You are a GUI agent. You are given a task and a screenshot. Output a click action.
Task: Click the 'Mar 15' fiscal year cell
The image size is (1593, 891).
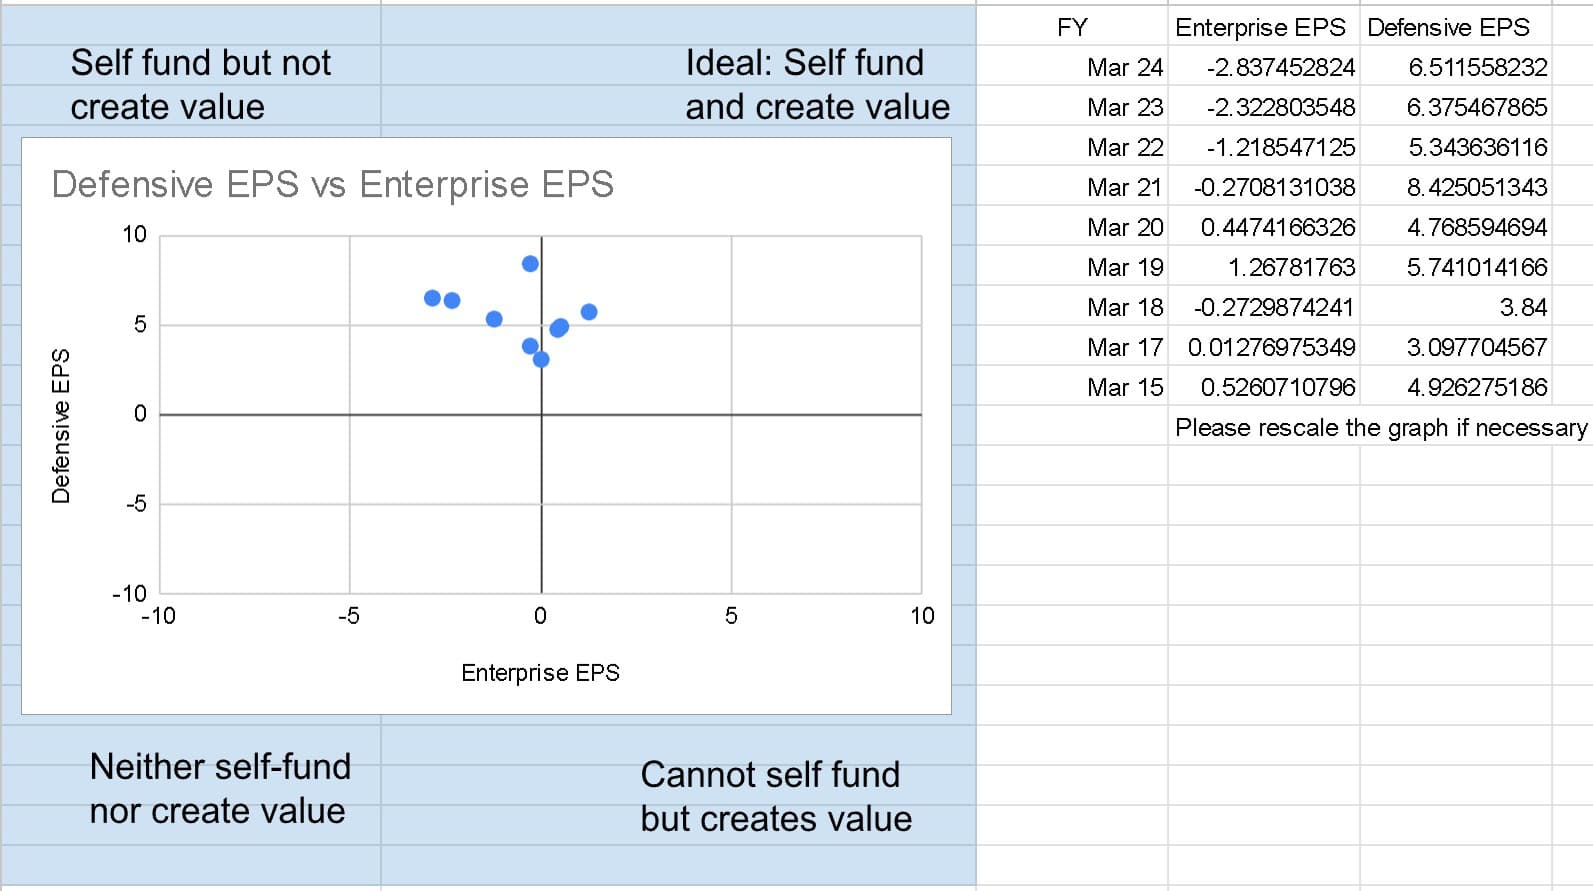1124,387
